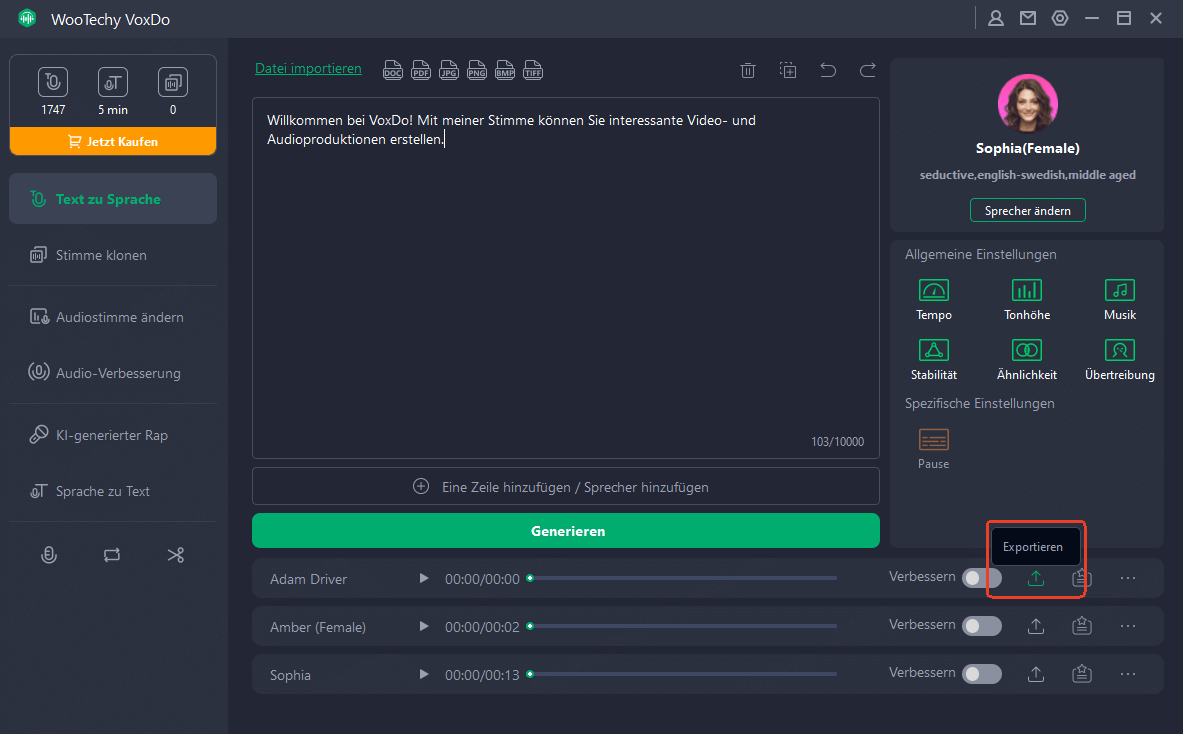Switch to Stimme klonen tab
Screen dimensions: 1183x734
tap(101, 255)
